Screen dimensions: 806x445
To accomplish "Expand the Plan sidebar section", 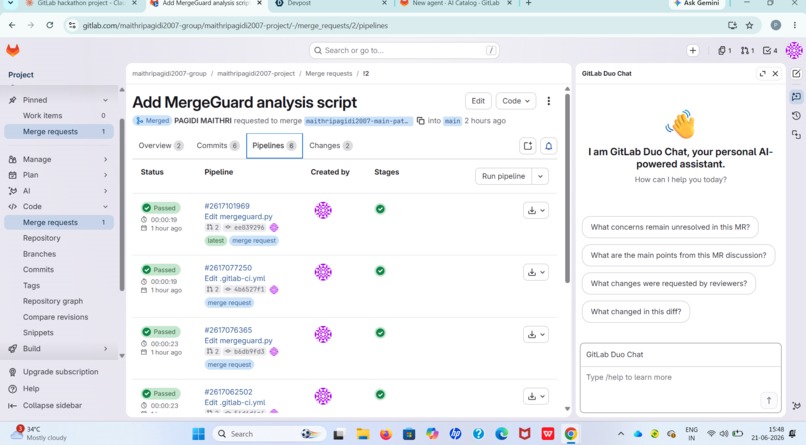I will click(59, 175).
